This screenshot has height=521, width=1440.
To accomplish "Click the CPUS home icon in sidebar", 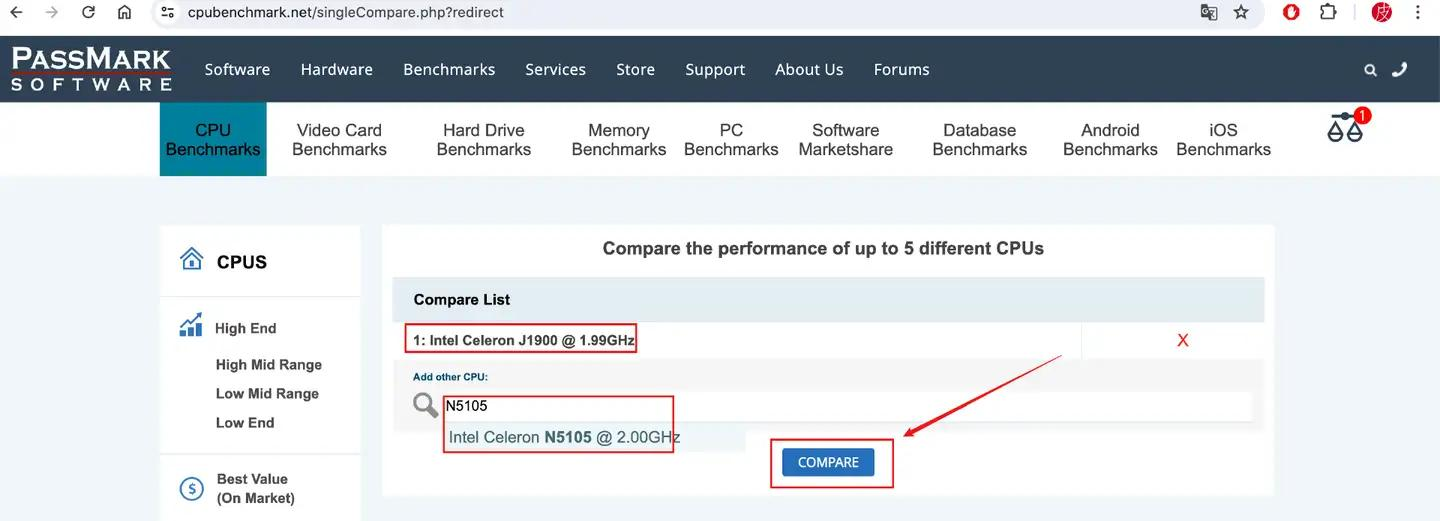I will 191,260.
